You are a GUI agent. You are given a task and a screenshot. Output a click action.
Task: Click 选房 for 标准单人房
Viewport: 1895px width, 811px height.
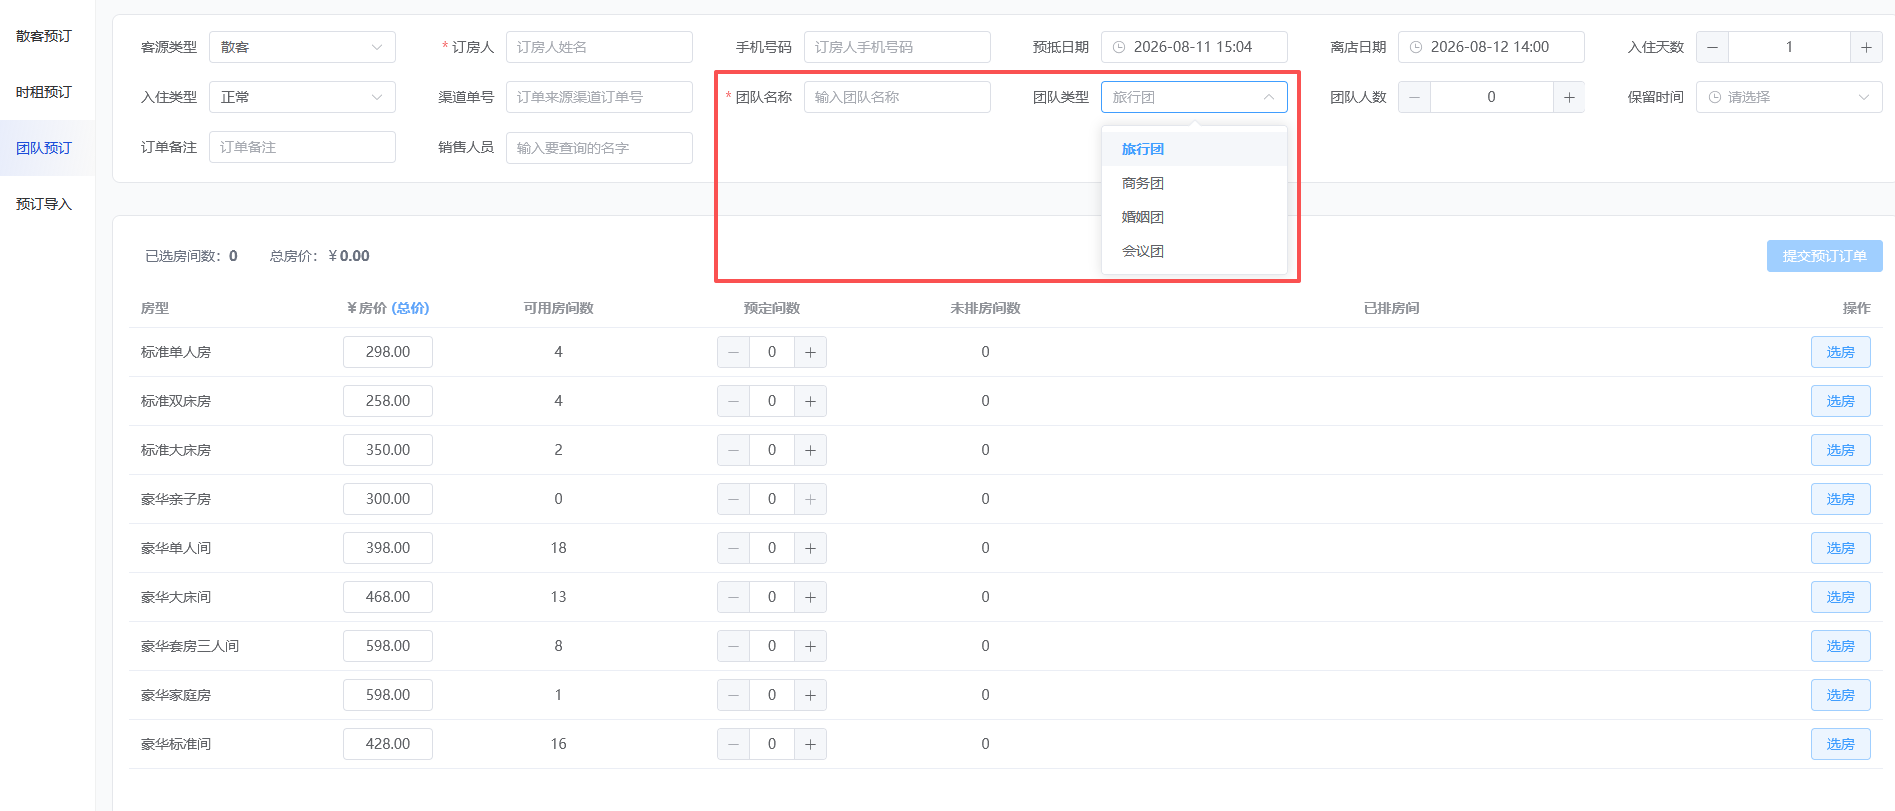click(x=1840, y=352)
